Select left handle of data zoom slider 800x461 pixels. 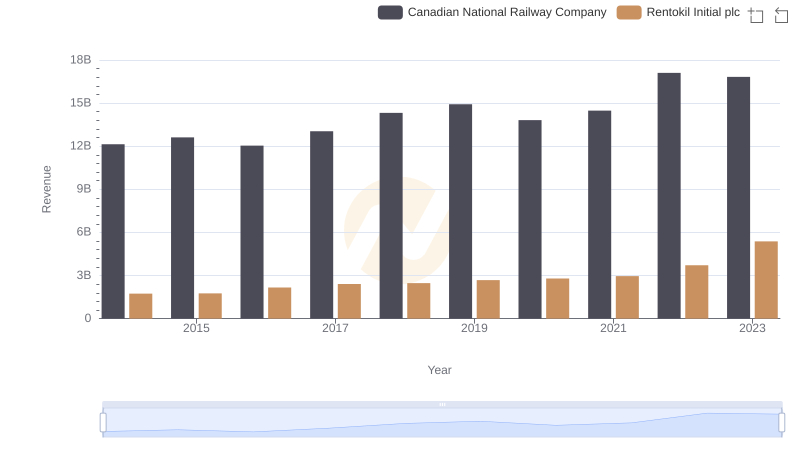point(103,423)
